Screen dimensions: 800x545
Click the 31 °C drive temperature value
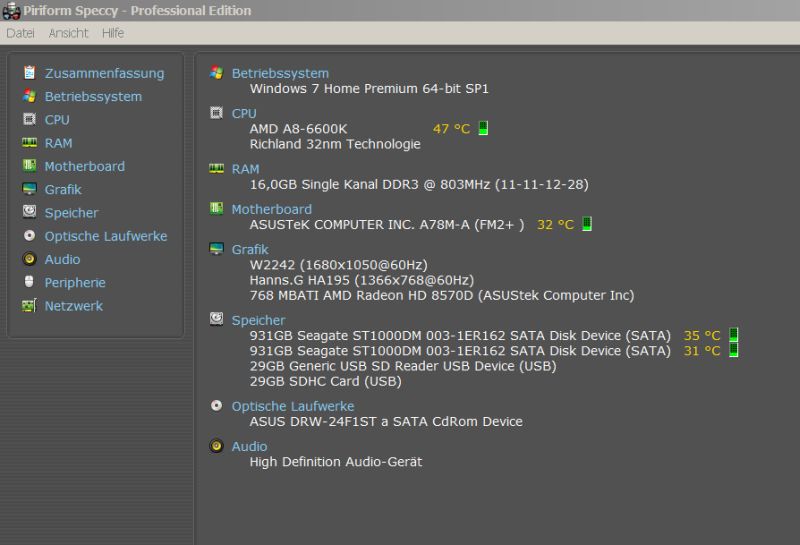(702, 351)
